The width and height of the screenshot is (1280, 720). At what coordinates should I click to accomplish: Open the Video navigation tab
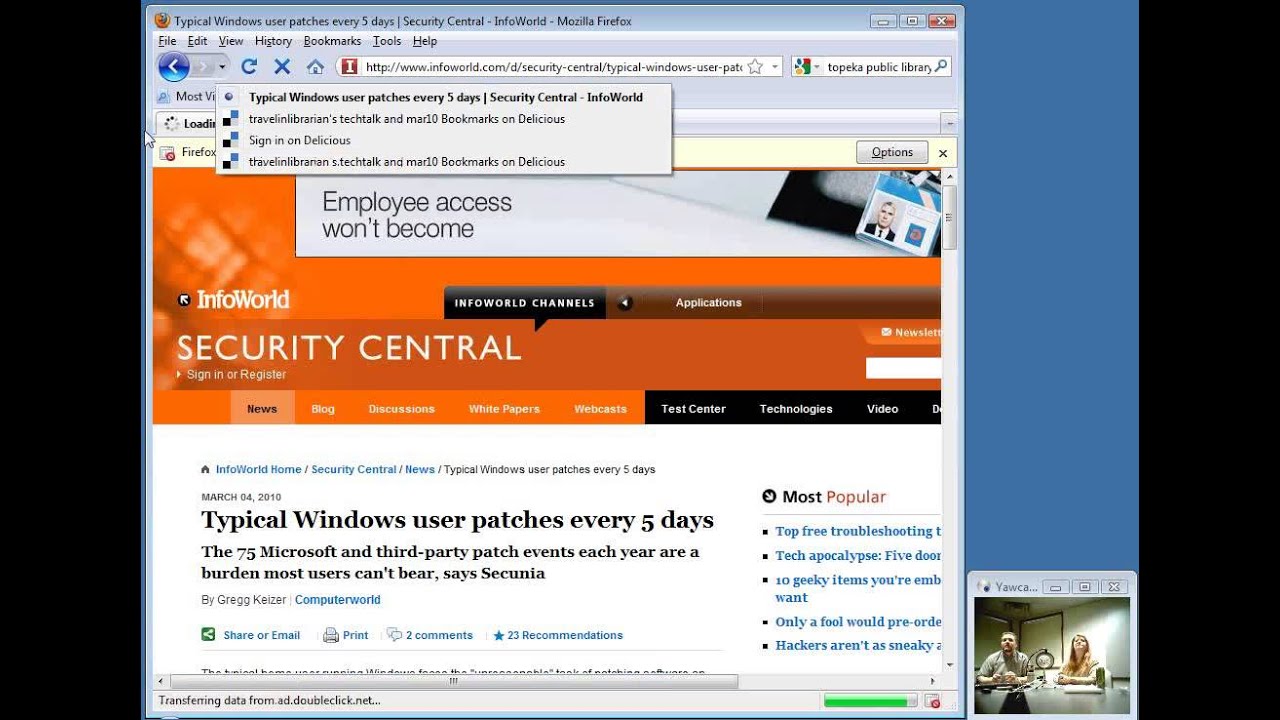882,408
